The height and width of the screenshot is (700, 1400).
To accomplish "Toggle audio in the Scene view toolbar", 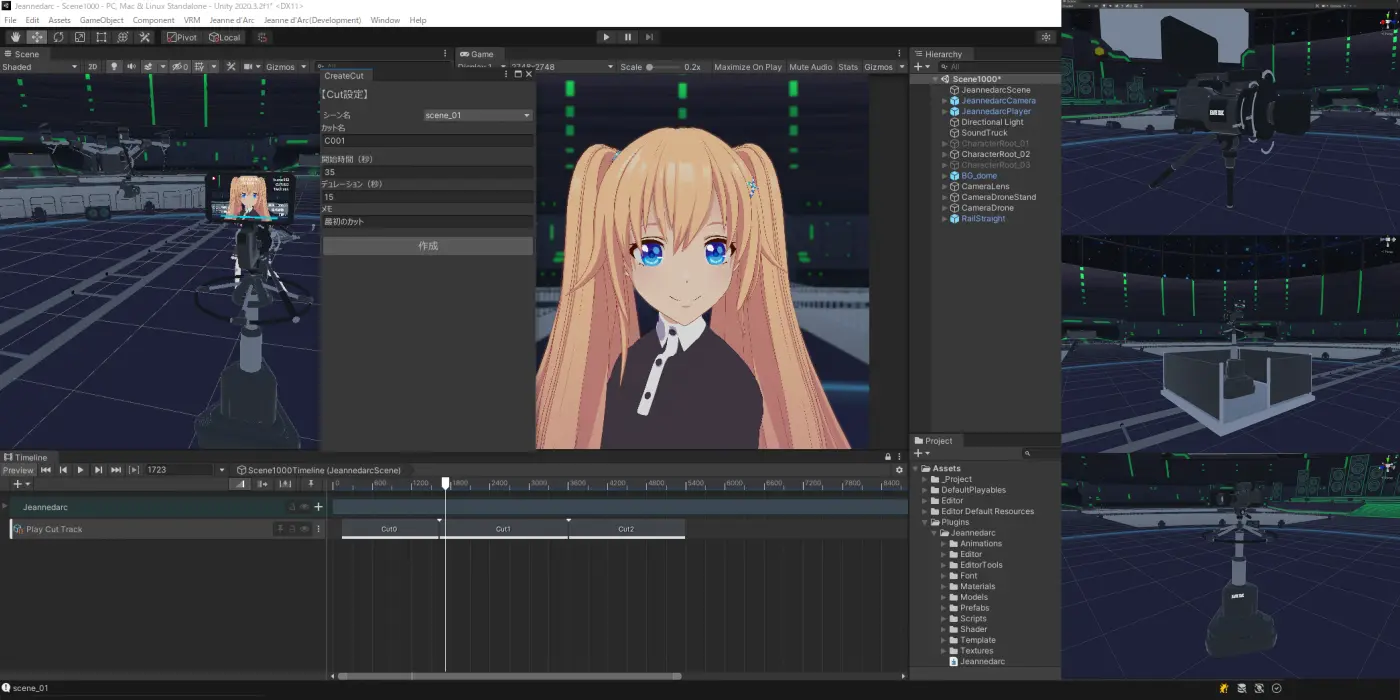I will click(x=133, y=66).
